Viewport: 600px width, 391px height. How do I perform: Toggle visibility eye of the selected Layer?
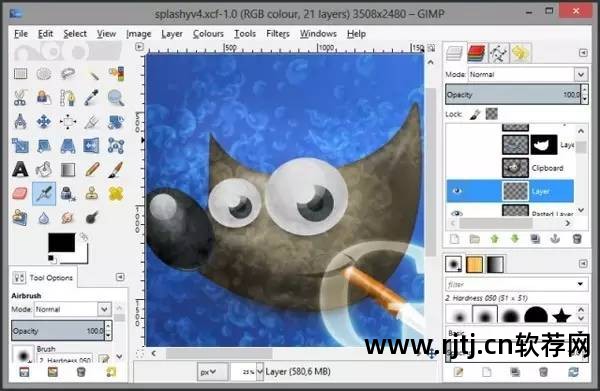(457, 191)
